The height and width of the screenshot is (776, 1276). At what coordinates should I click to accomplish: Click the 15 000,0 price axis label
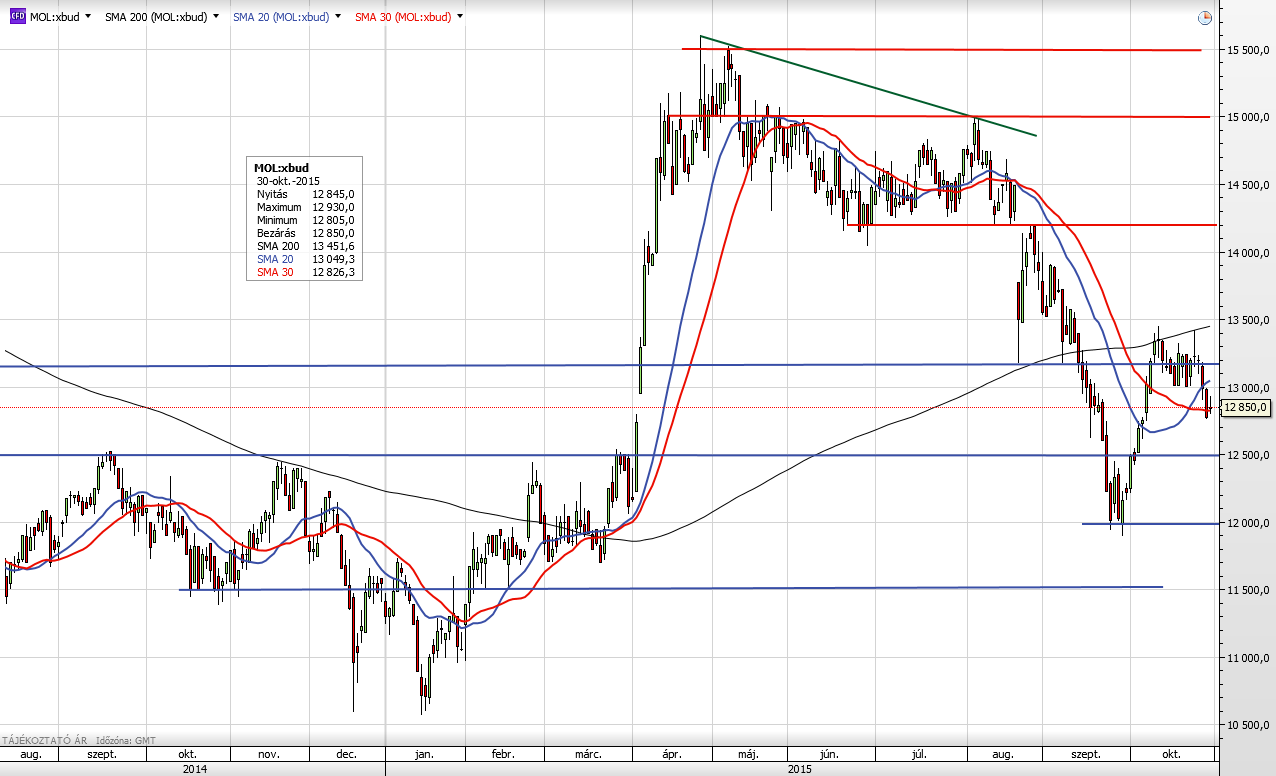click(x=1247, y=117)
